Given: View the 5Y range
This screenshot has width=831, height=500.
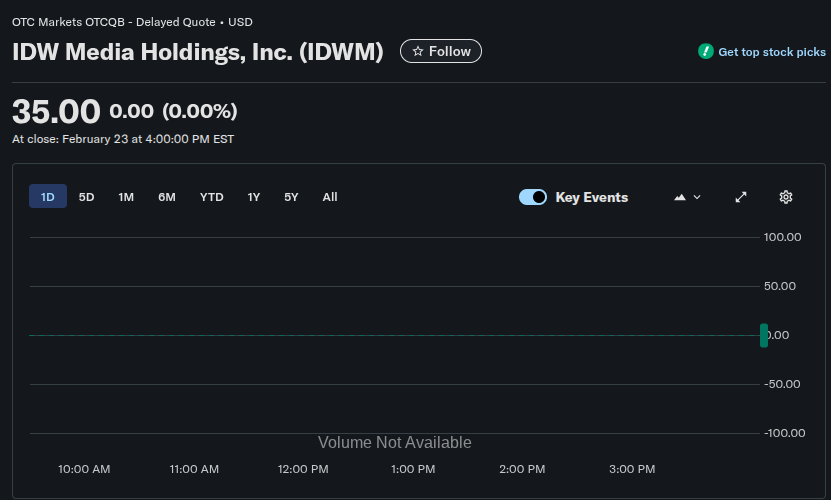Looking at the screenshot, I should click(291, 197).
